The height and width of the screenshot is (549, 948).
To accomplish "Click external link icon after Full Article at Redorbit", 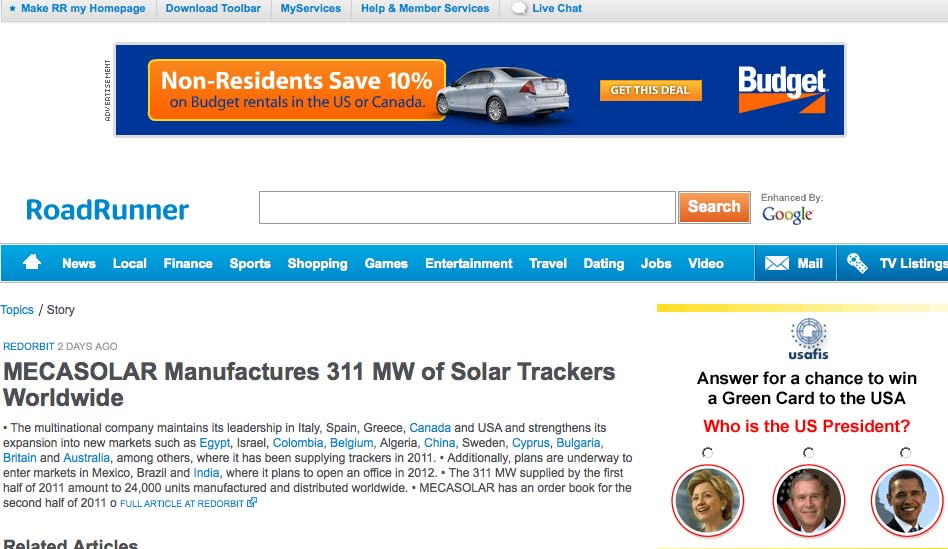I will tap(252, 502).
